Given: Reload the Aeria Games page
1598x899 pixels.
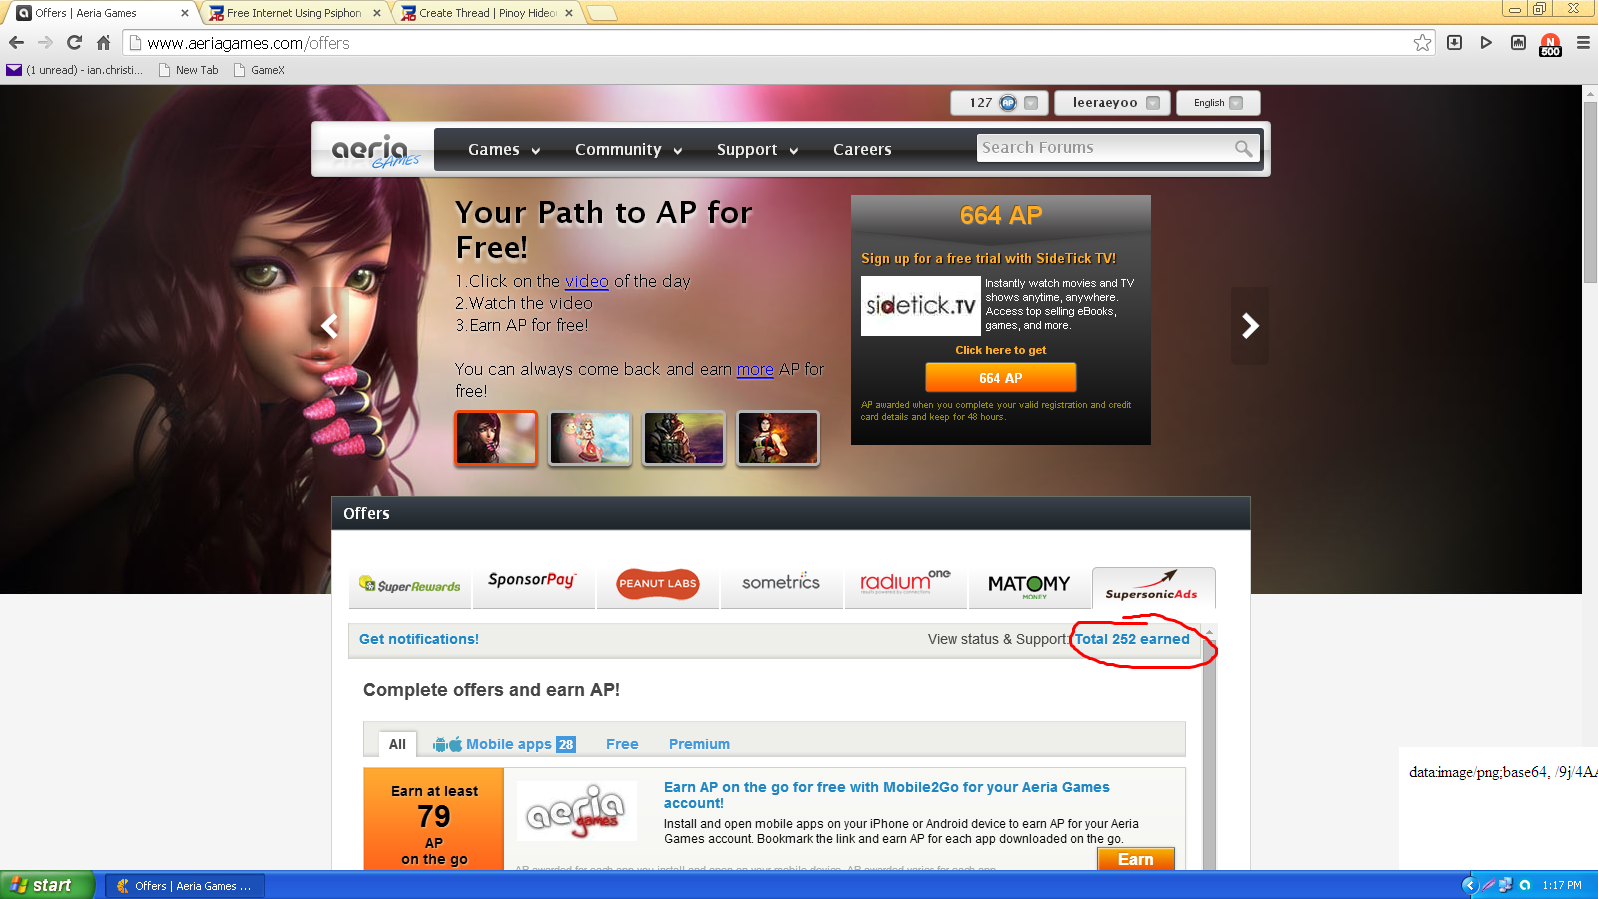Looking at the screenshot, I should 74,43.
